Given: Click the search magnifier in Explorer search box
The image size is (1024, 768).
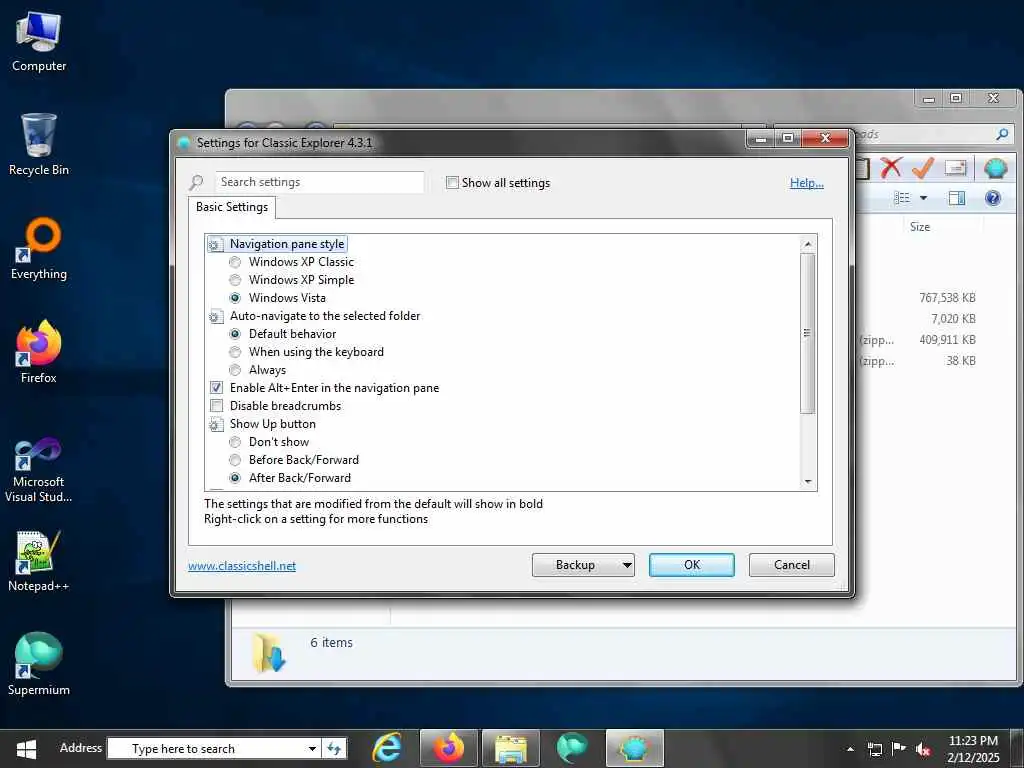Looking at the screenshot, I should [1002, 134].
